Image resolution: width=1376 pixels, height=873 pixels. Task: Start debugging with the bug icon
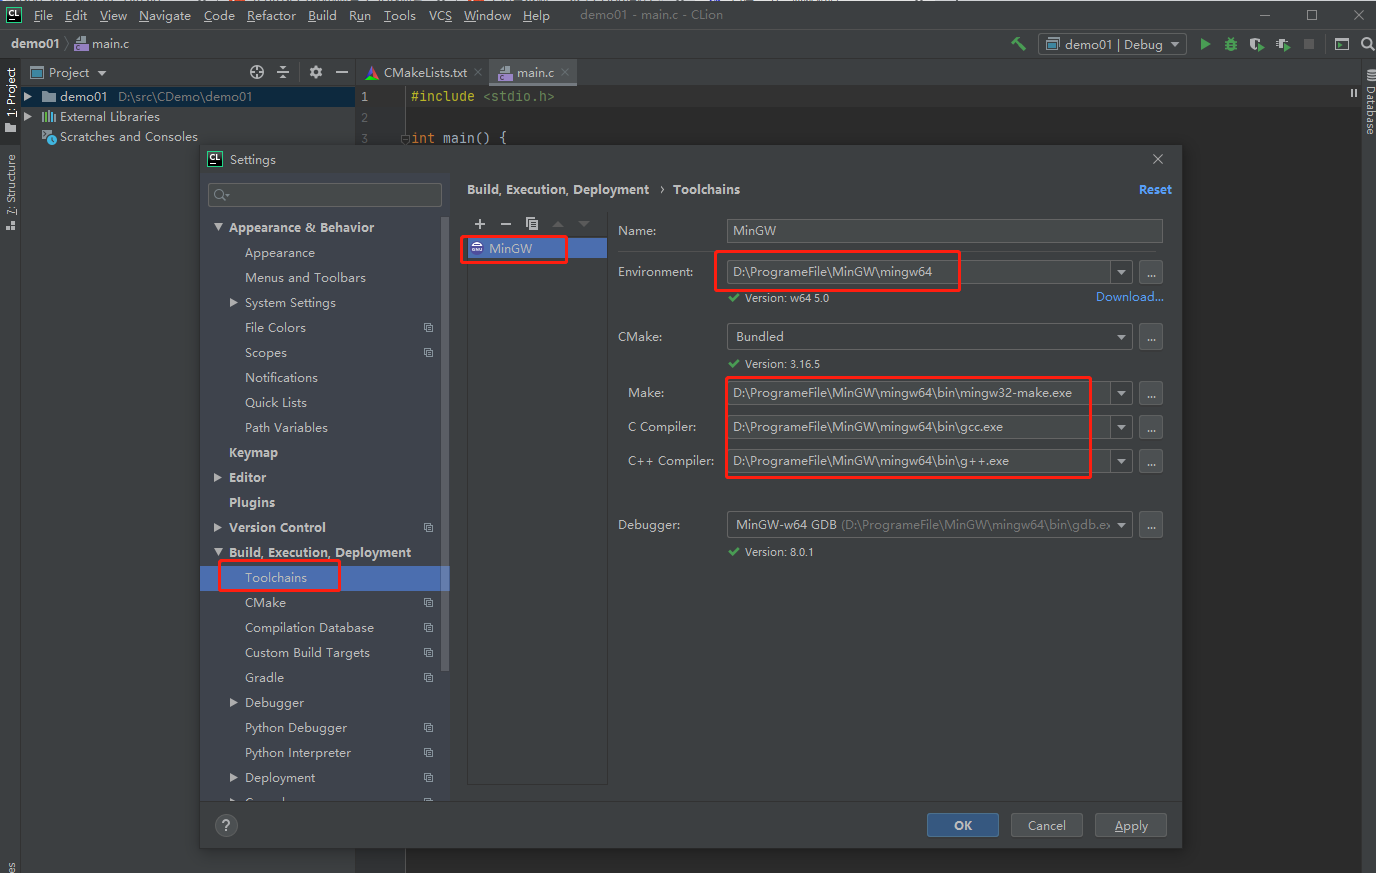click(x=1231, y=44)
